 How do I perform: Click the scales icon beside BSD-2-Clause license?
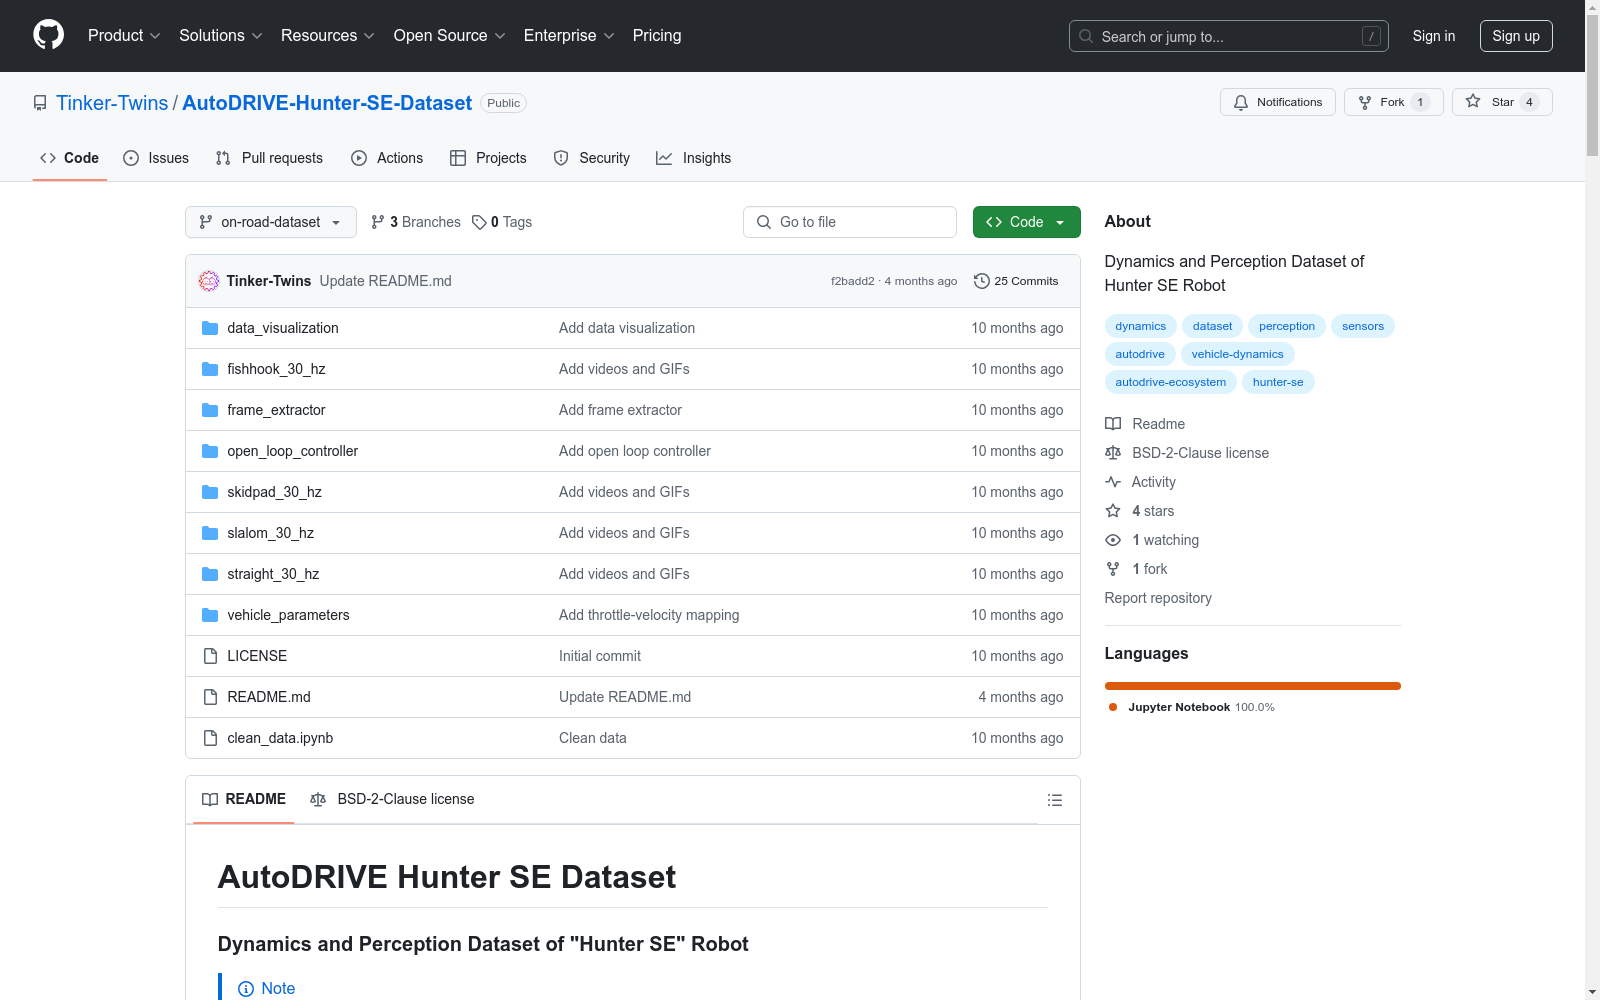[x=1113, y=453]
